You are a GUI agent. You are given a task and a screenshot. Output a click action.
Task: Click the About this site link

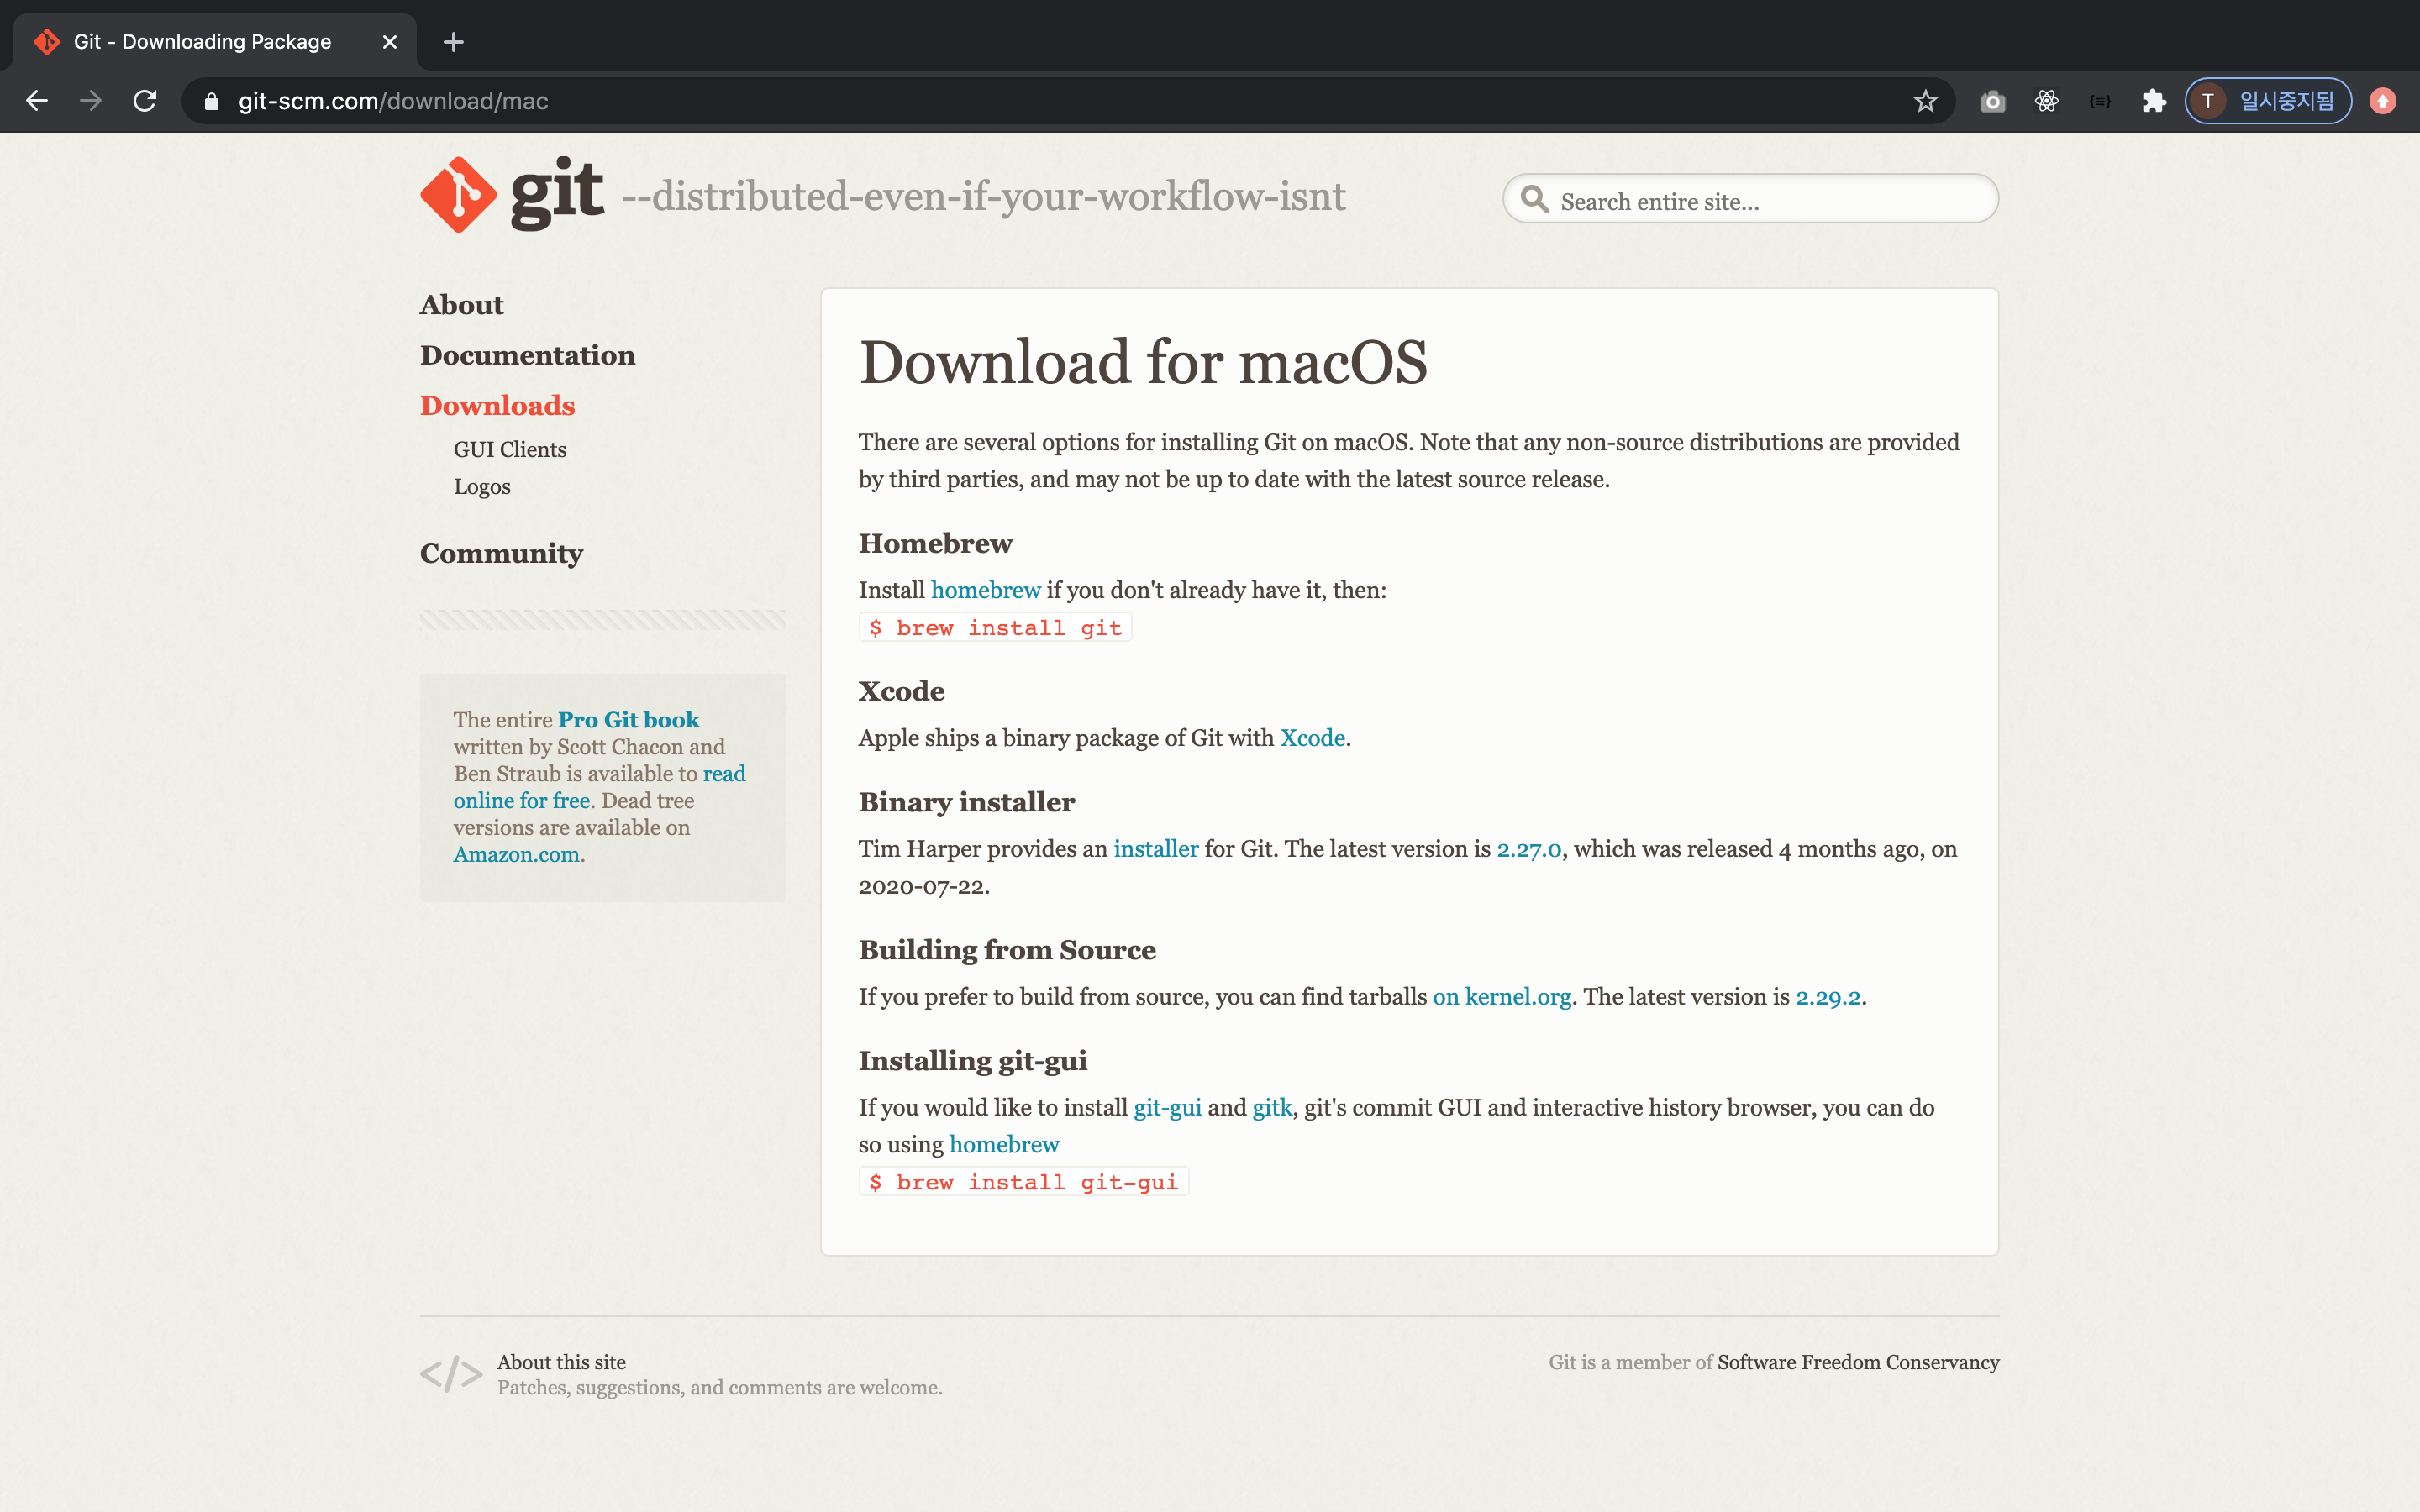(x=562, y=1362)
